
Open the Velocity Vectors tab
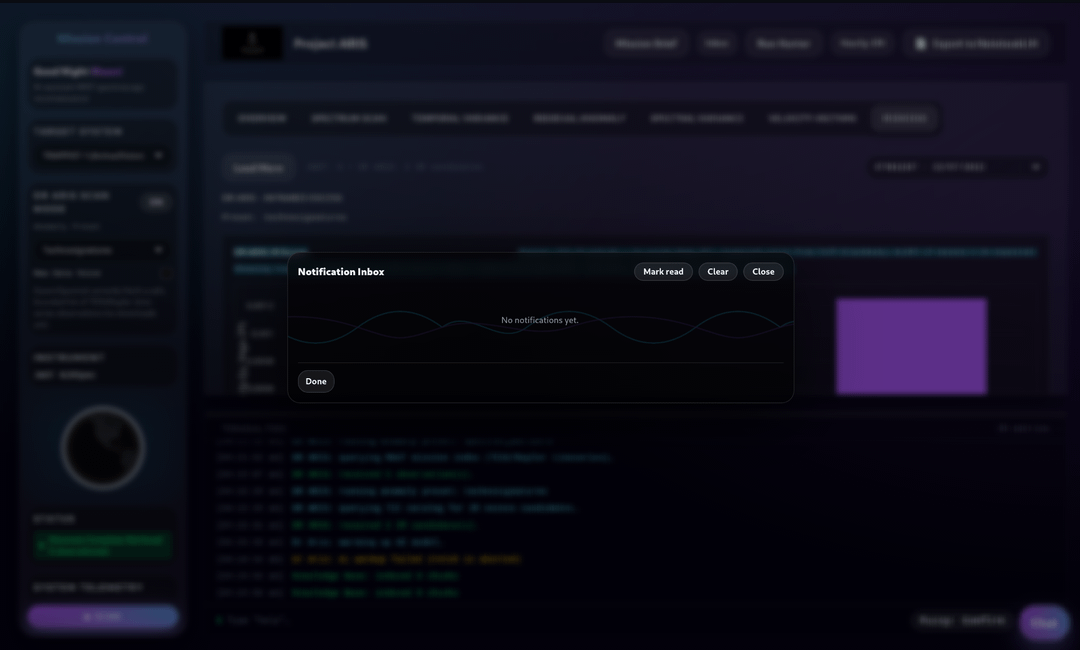click(x=812, y=118)
